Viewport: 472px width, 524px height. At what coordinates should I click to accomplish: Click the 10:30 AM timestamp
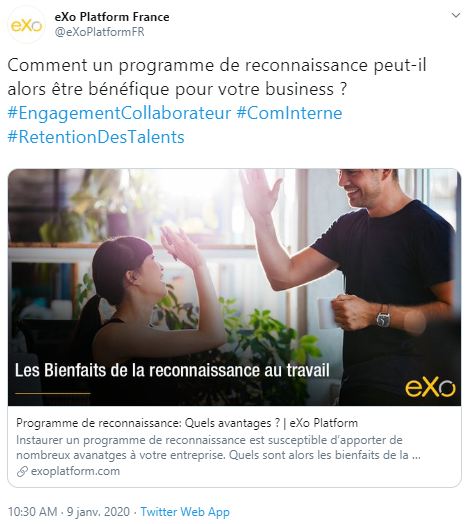tap(32, 512)
